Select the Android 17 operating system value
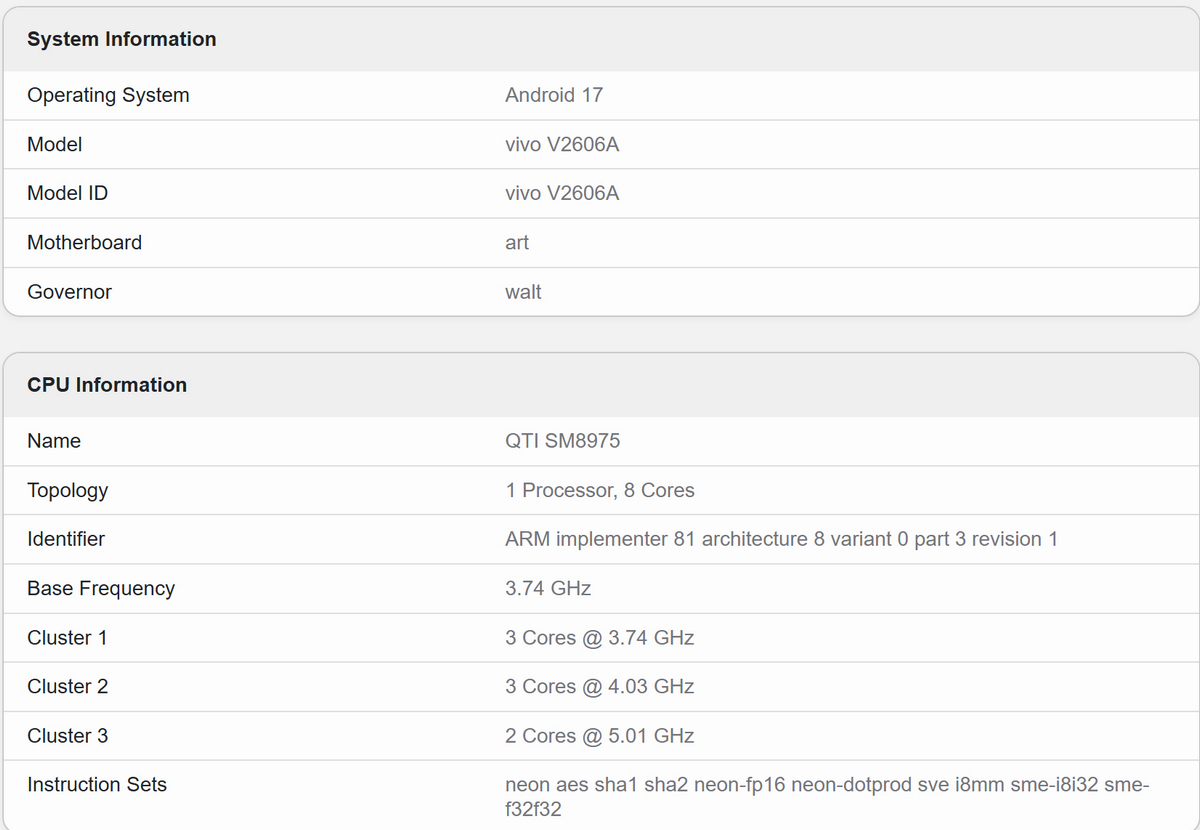 (x=554, y=95)
